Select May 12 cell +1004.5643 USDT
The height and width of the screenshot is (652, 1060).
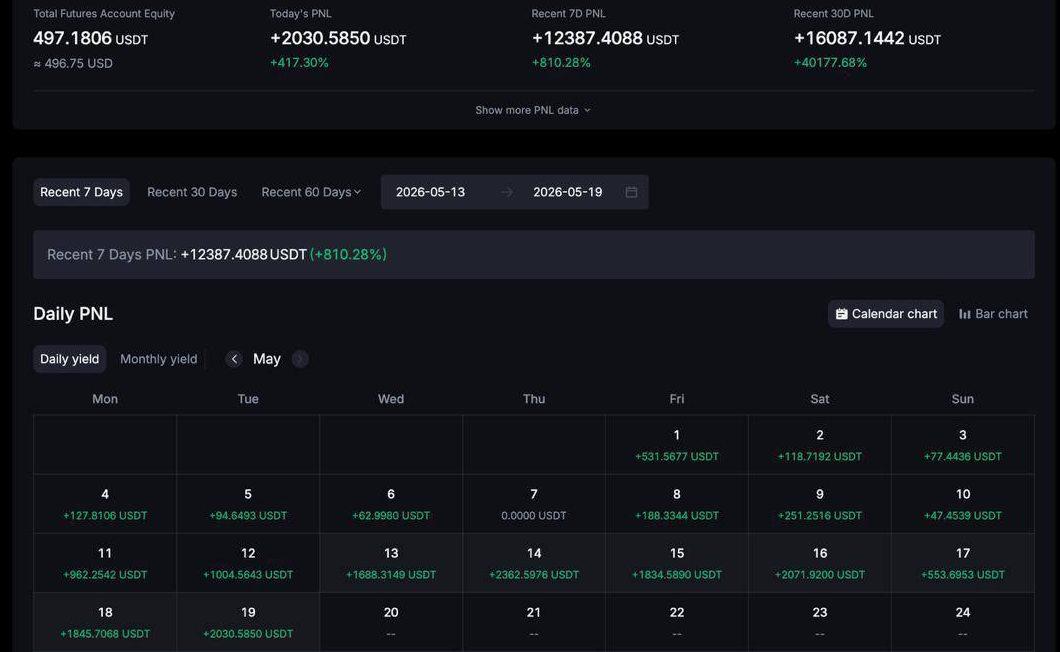tap(248, 563)
